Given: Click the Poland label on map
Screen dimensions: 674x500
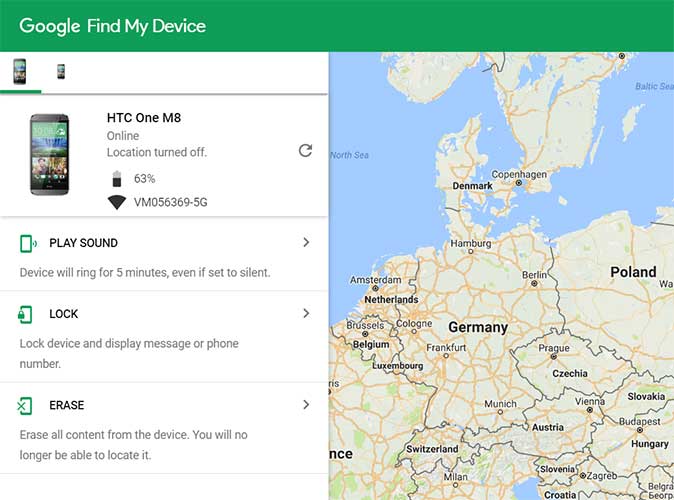Looking at the screenshot, I should click(633, 272).
